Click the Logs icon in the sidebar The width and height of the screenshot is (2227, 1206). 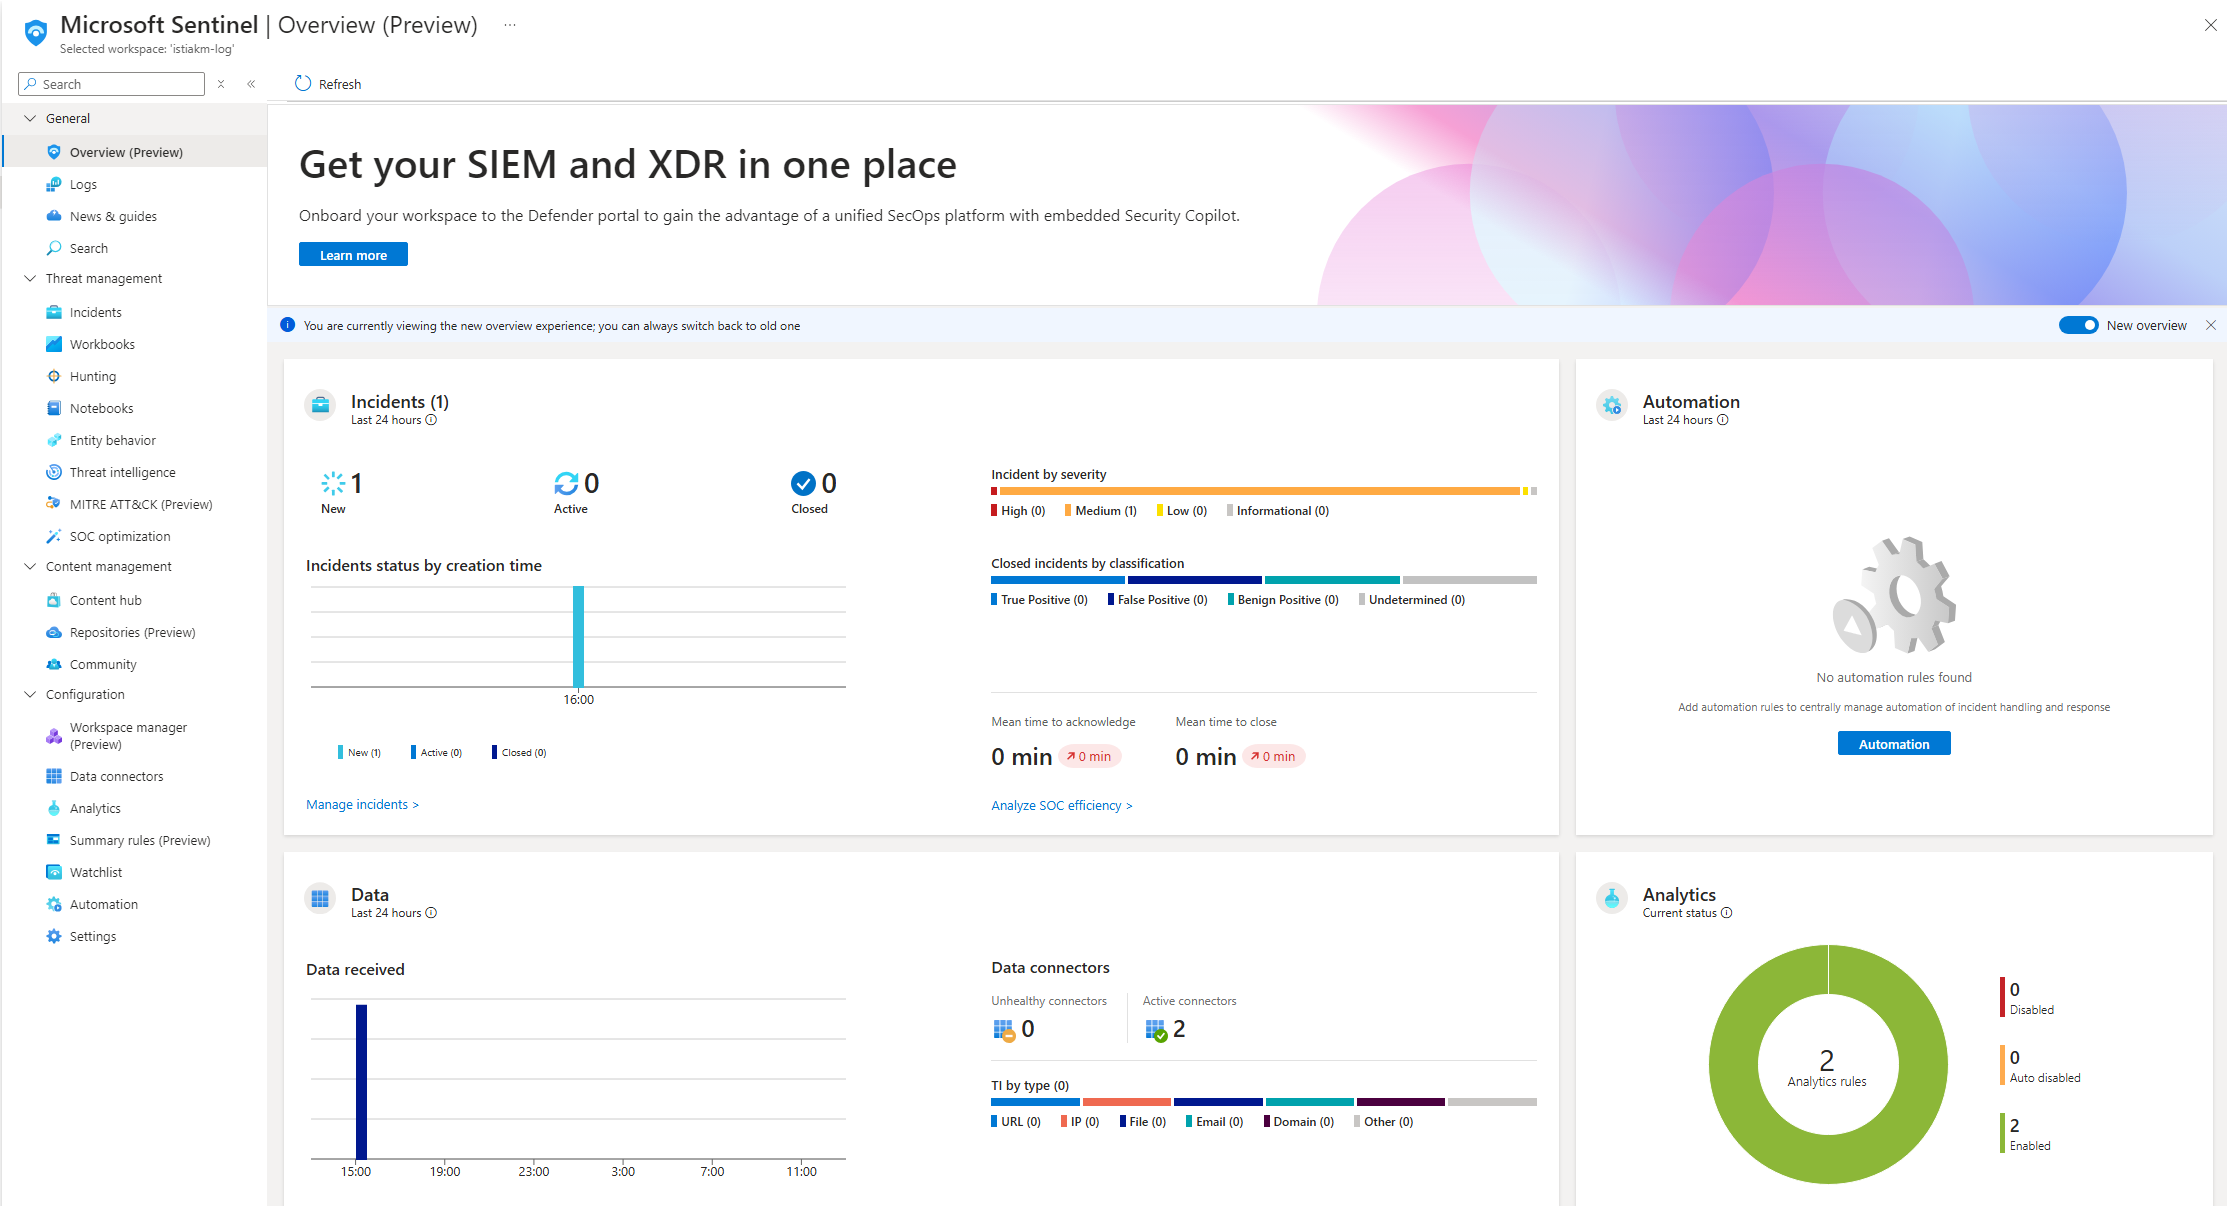coord(54,184)
